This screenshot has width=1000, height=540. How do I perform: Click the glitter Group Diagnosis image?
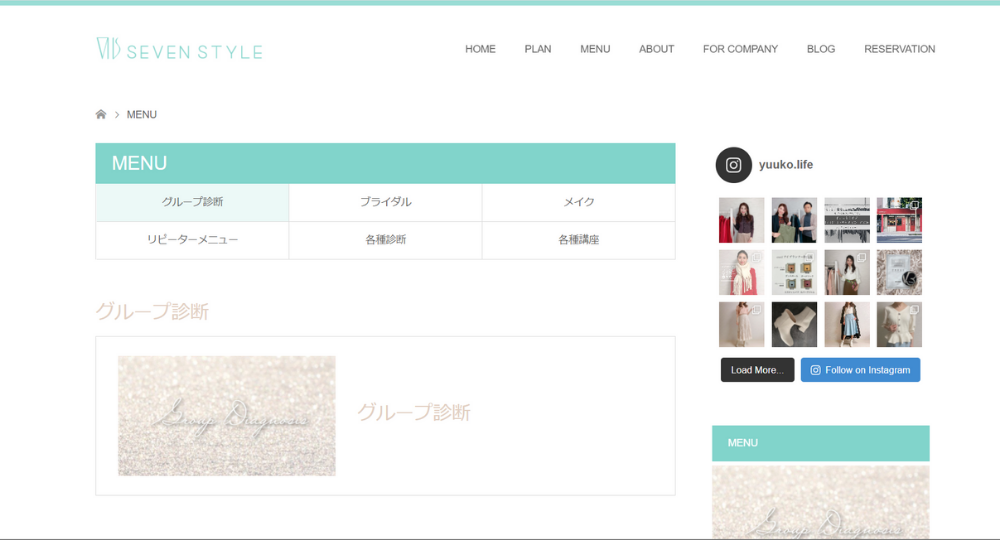[x=227, y=415]
